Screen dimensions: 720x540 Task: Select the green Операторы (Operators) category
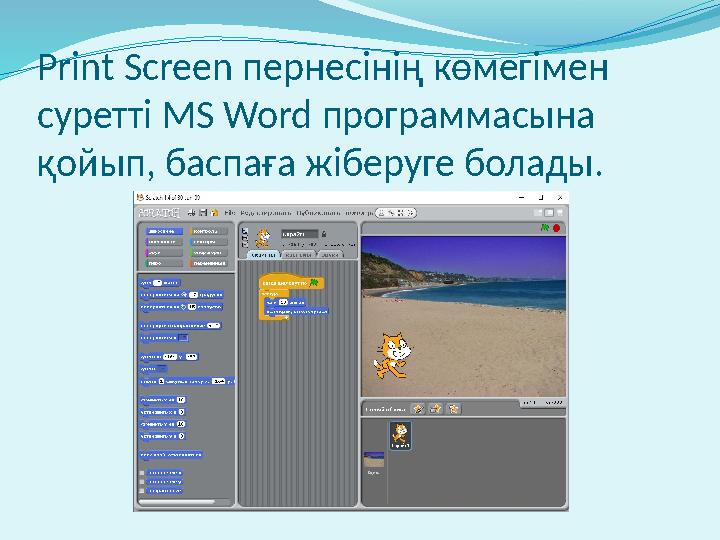208,253
